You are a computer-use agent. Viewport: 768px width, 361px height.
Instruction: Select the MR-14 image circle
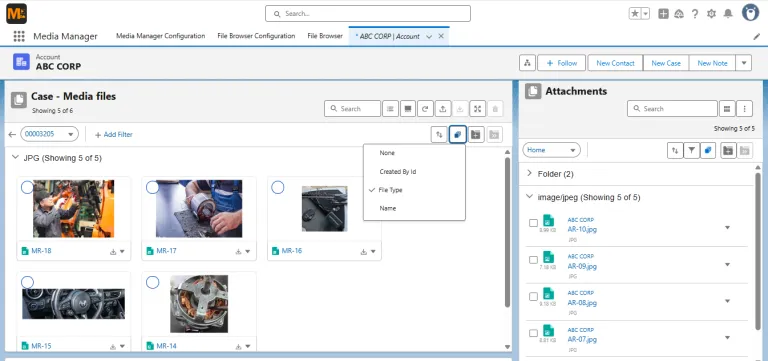tap(153, 282)
